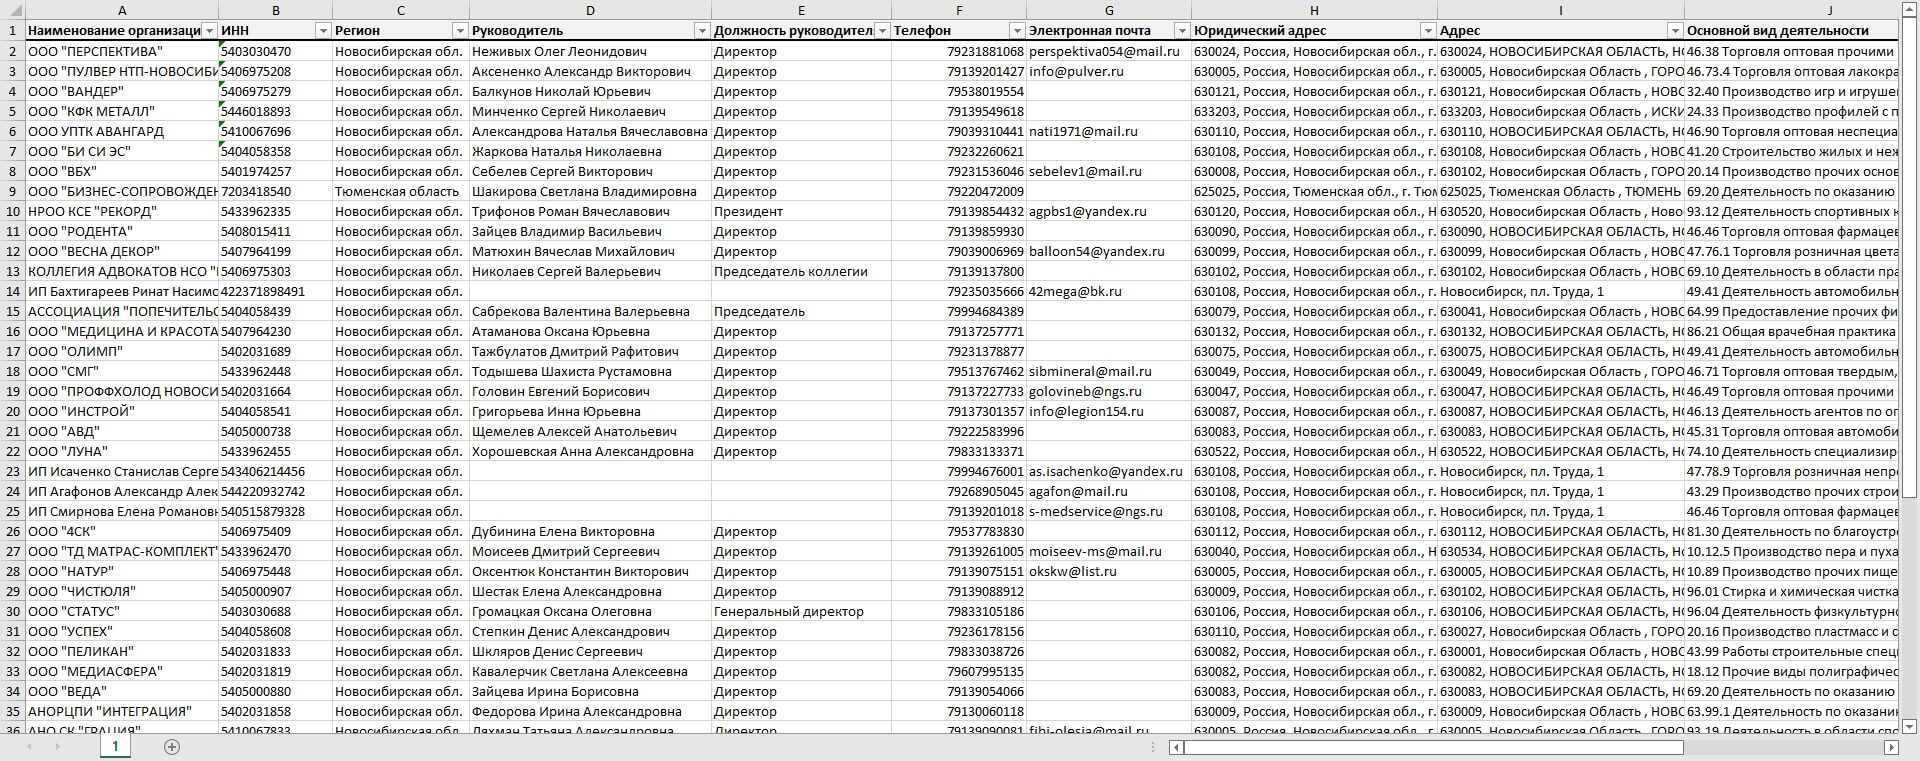Select row 14 header

(x=13, y=291)
